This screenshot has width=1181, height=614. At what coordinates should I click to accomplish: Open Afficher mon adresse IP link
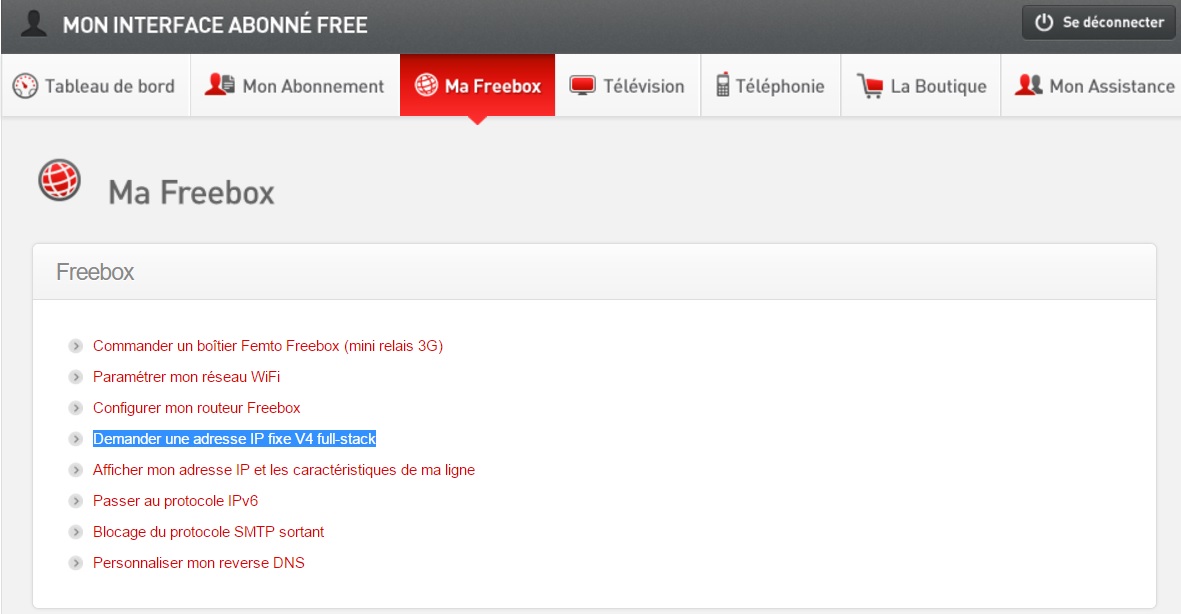click(x=283, y=470)
